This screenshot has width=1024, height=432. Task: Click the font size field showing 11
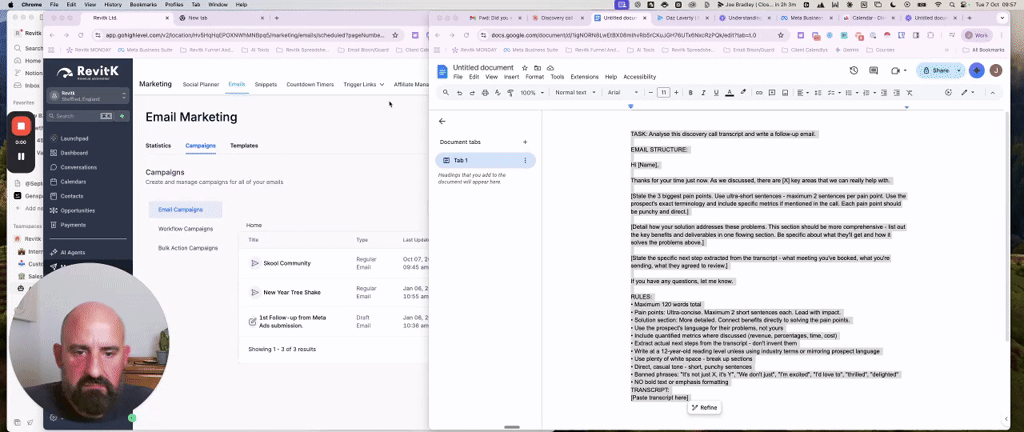pyautogui.click(x=664, y=93)
